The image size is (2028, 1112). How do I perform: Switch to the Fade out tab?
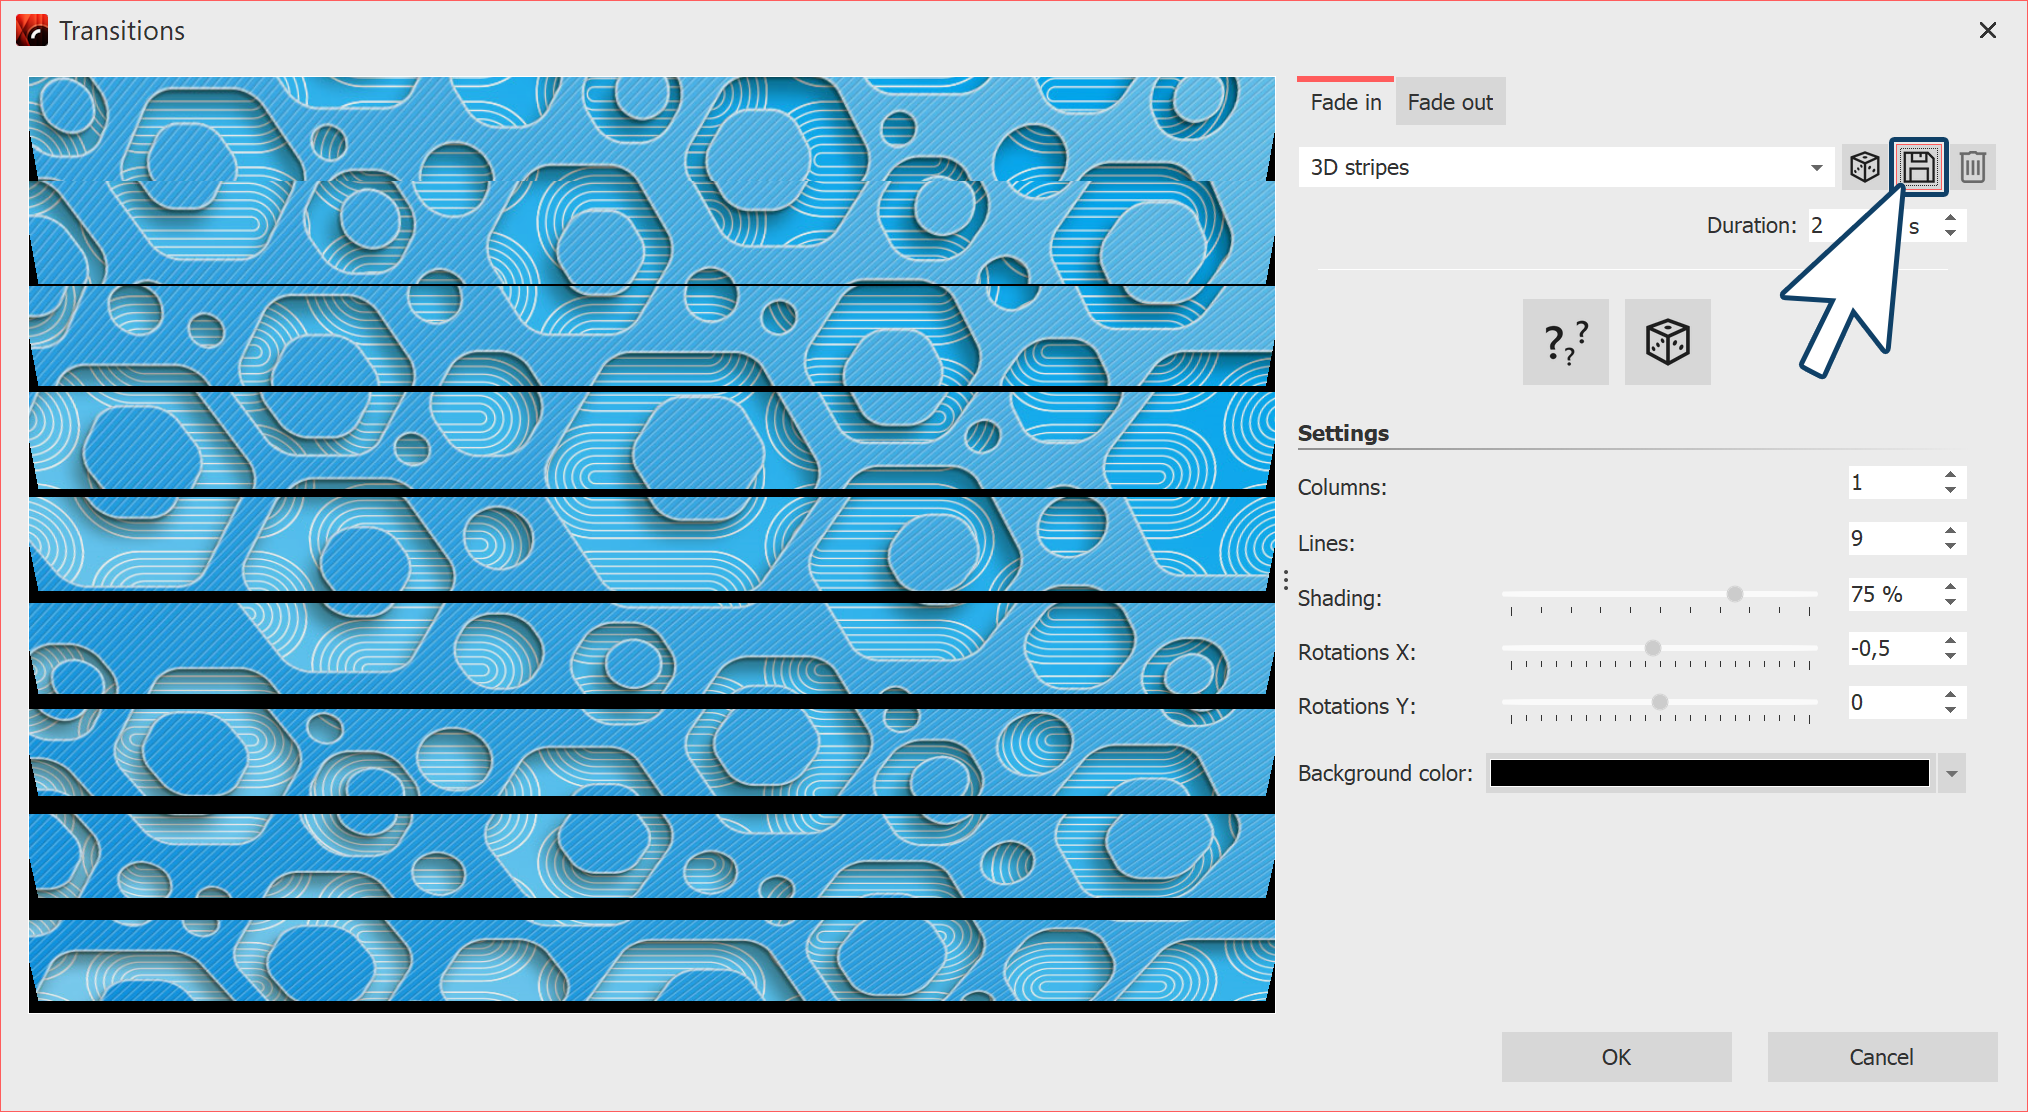click(1449, 102)
